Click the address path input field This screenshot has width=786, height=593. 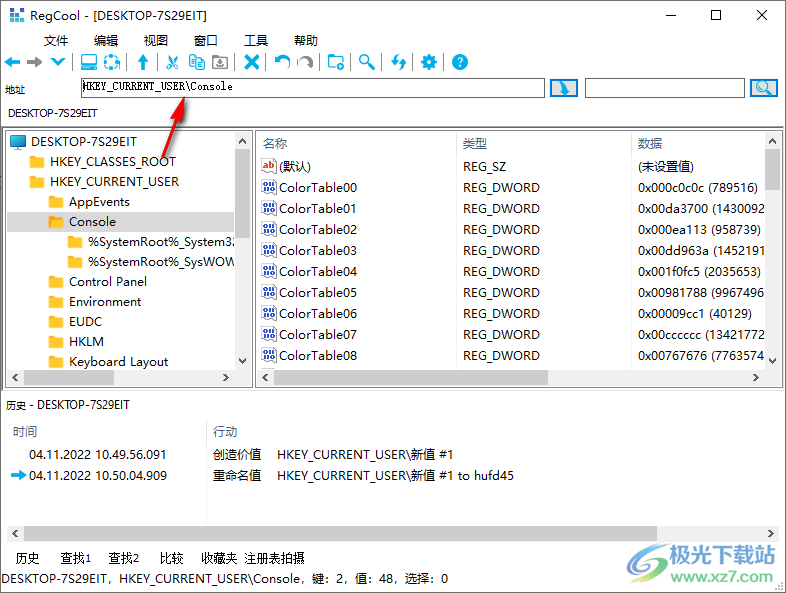click(x=312, y=88)
